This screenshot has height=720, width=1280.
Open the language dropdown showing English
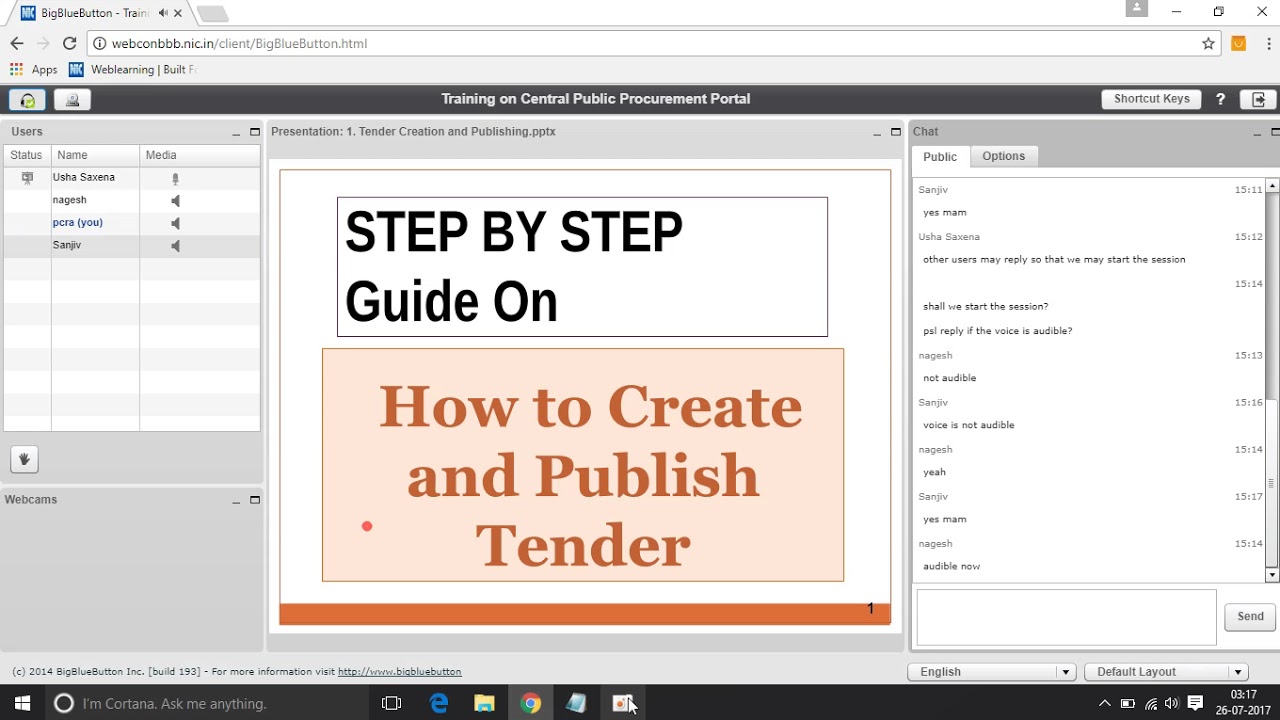pos(992,672)
